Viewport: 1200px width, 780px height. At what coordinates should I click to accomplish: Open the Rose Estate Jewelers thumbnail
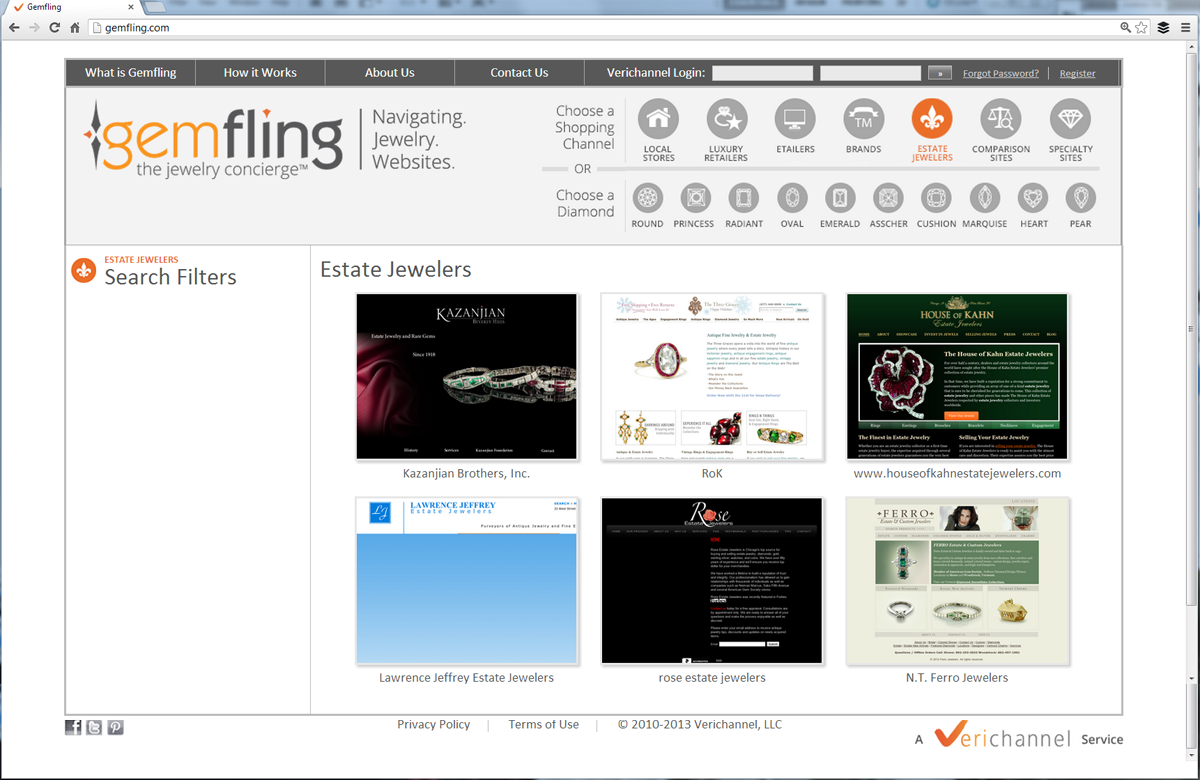pyautogui.click(x=712, y=581)
